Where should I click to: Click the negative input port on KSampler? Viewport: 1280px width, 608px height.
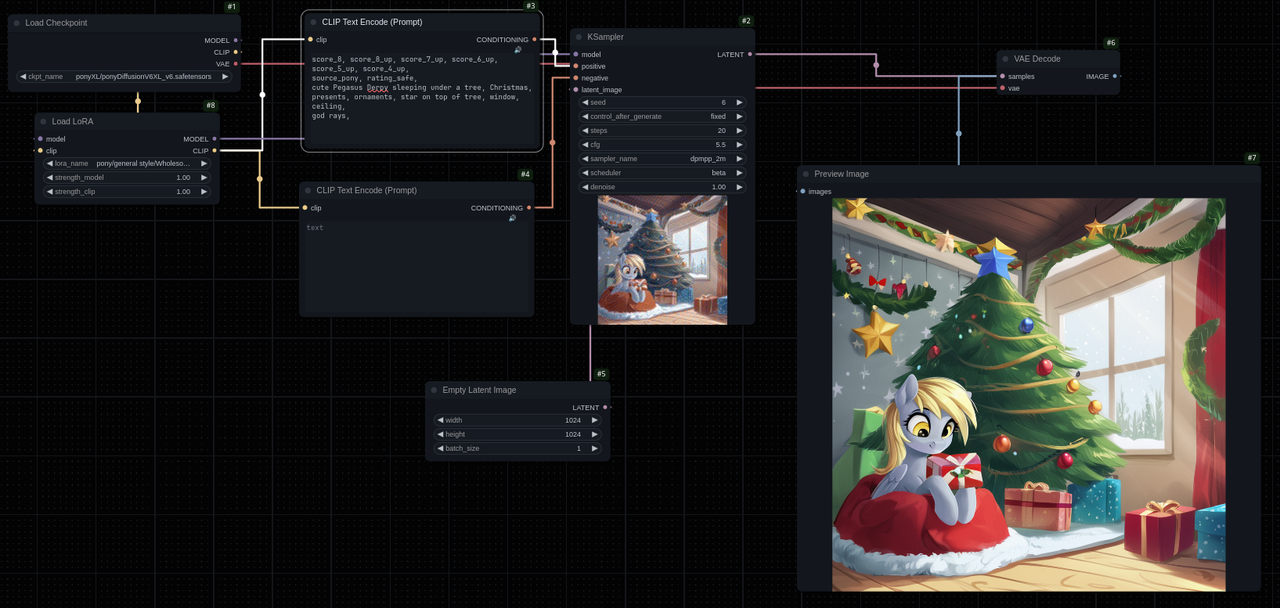(x=576, y=78)
